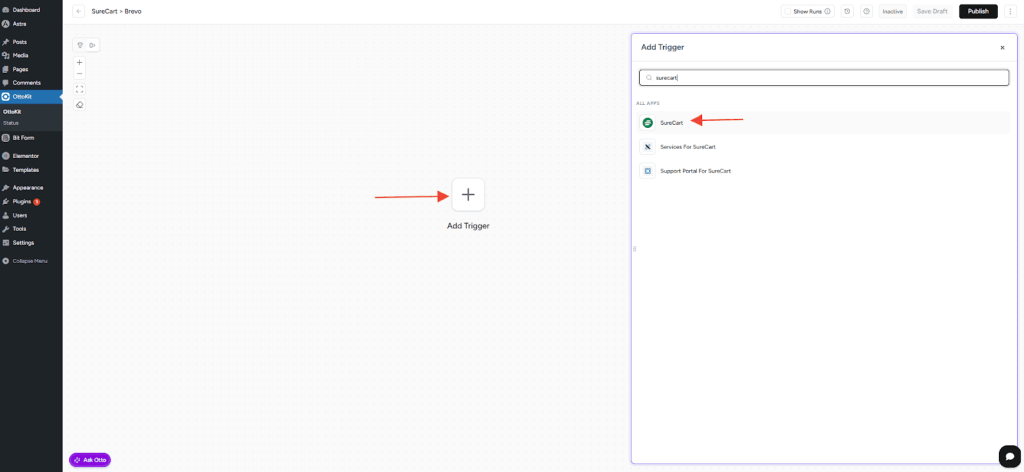Toggle the Inactive workflow status
The image size is (1024, 472).
coord(893,11)
